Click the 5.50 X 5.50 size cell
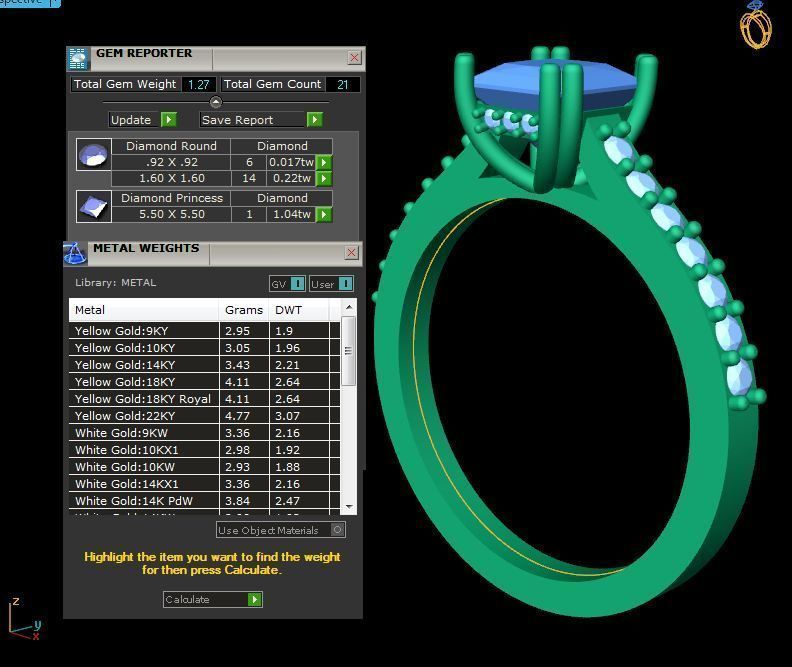The height and width of the screenshot is (667, 792). point(171,214)
